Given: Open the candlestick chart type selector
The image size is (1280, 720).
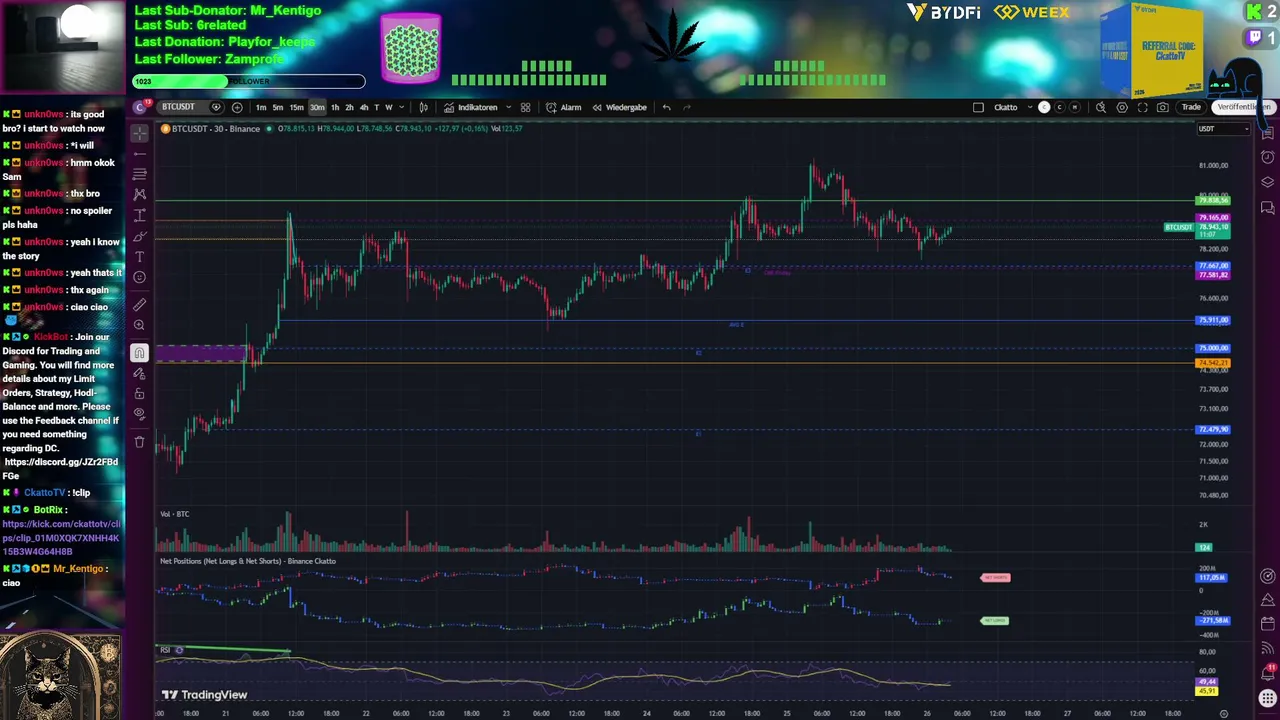Looking at the screenshot, I should pos(423,107).
